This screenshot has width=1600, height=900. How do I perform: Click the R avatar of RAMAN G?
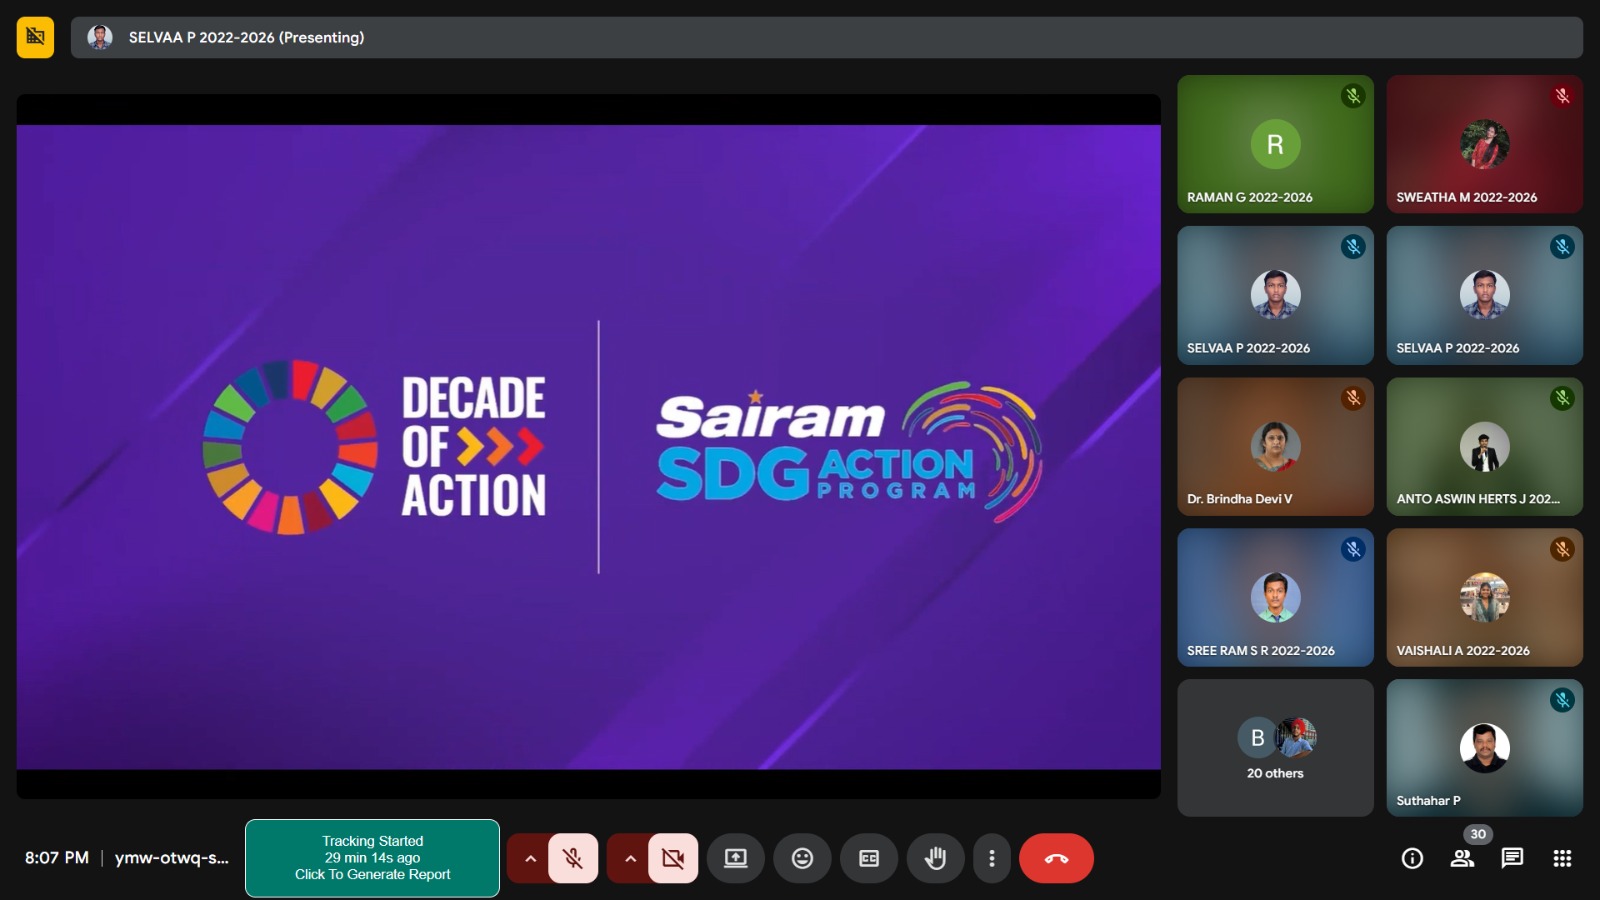tap(1275, 144)
